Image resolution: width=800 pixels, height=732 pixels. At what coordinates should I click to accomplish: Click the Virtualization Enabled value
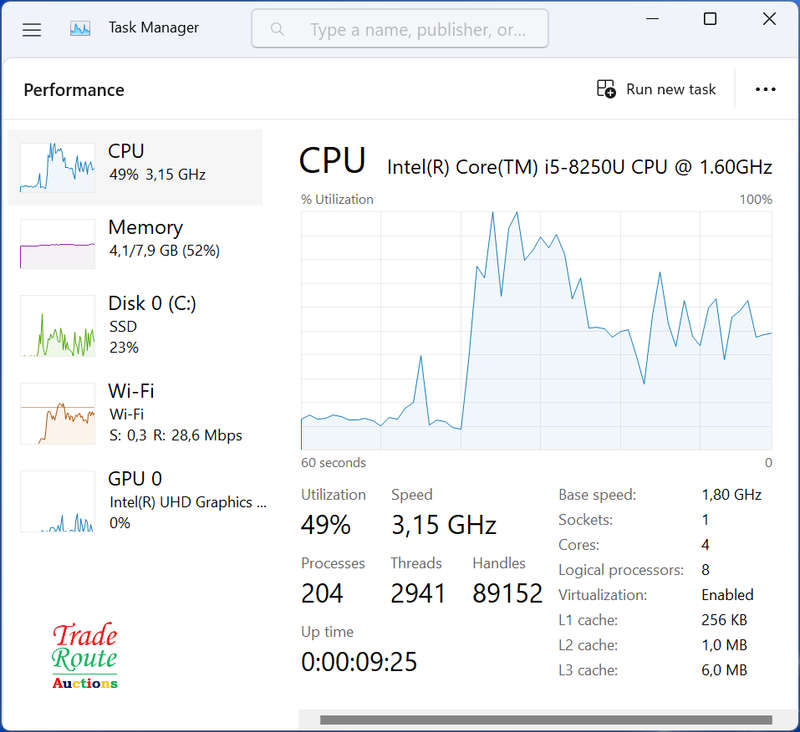point(727,595)
